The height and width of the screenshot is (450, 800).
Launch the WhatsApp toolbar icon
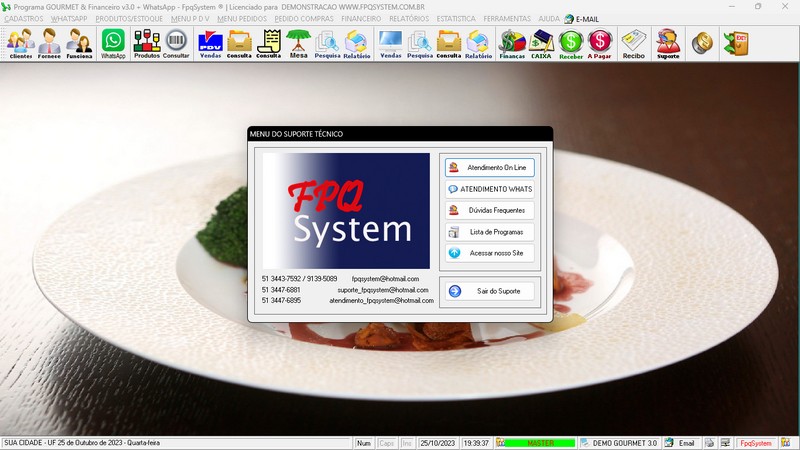[x=113, y=44]
